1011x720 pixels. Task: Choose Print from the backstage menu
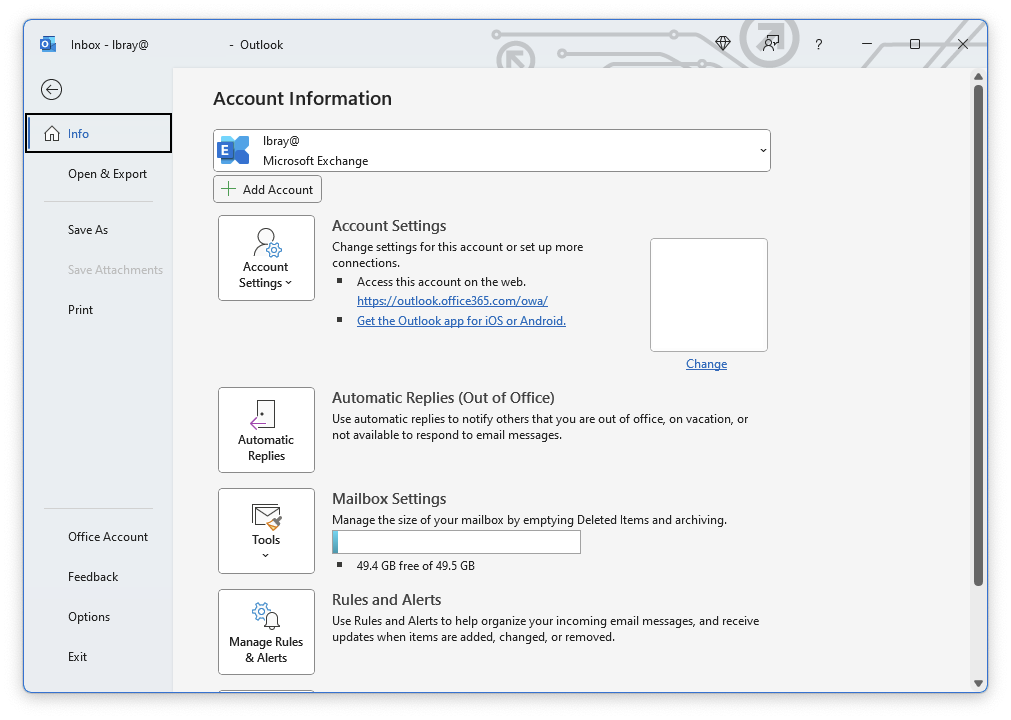[x=81, y=310]
